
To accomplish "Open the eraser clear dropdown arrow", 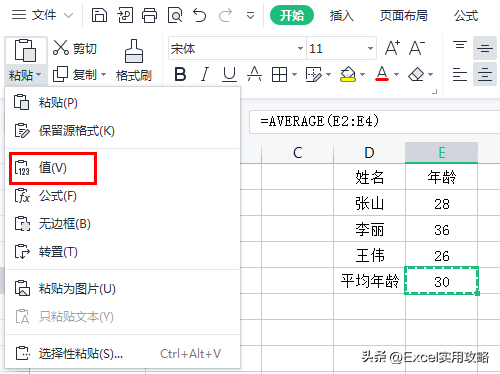I will pos(430,74).
